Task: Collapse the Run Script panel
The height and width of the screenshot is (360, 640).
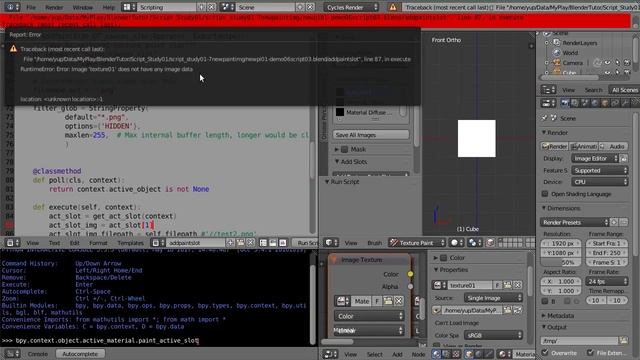Action: (x=327, y=182)
